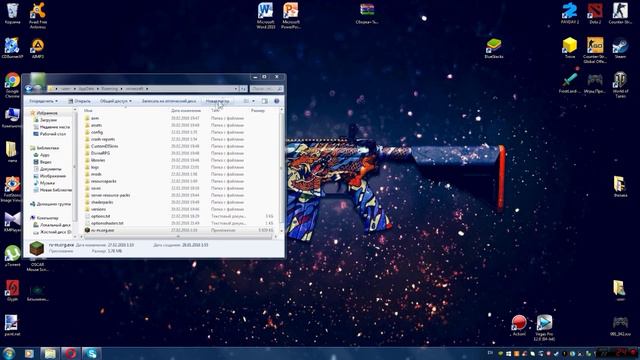Expand the address bar history dropdown
Viewport: 640px width, 360px height.
(236, 89)
